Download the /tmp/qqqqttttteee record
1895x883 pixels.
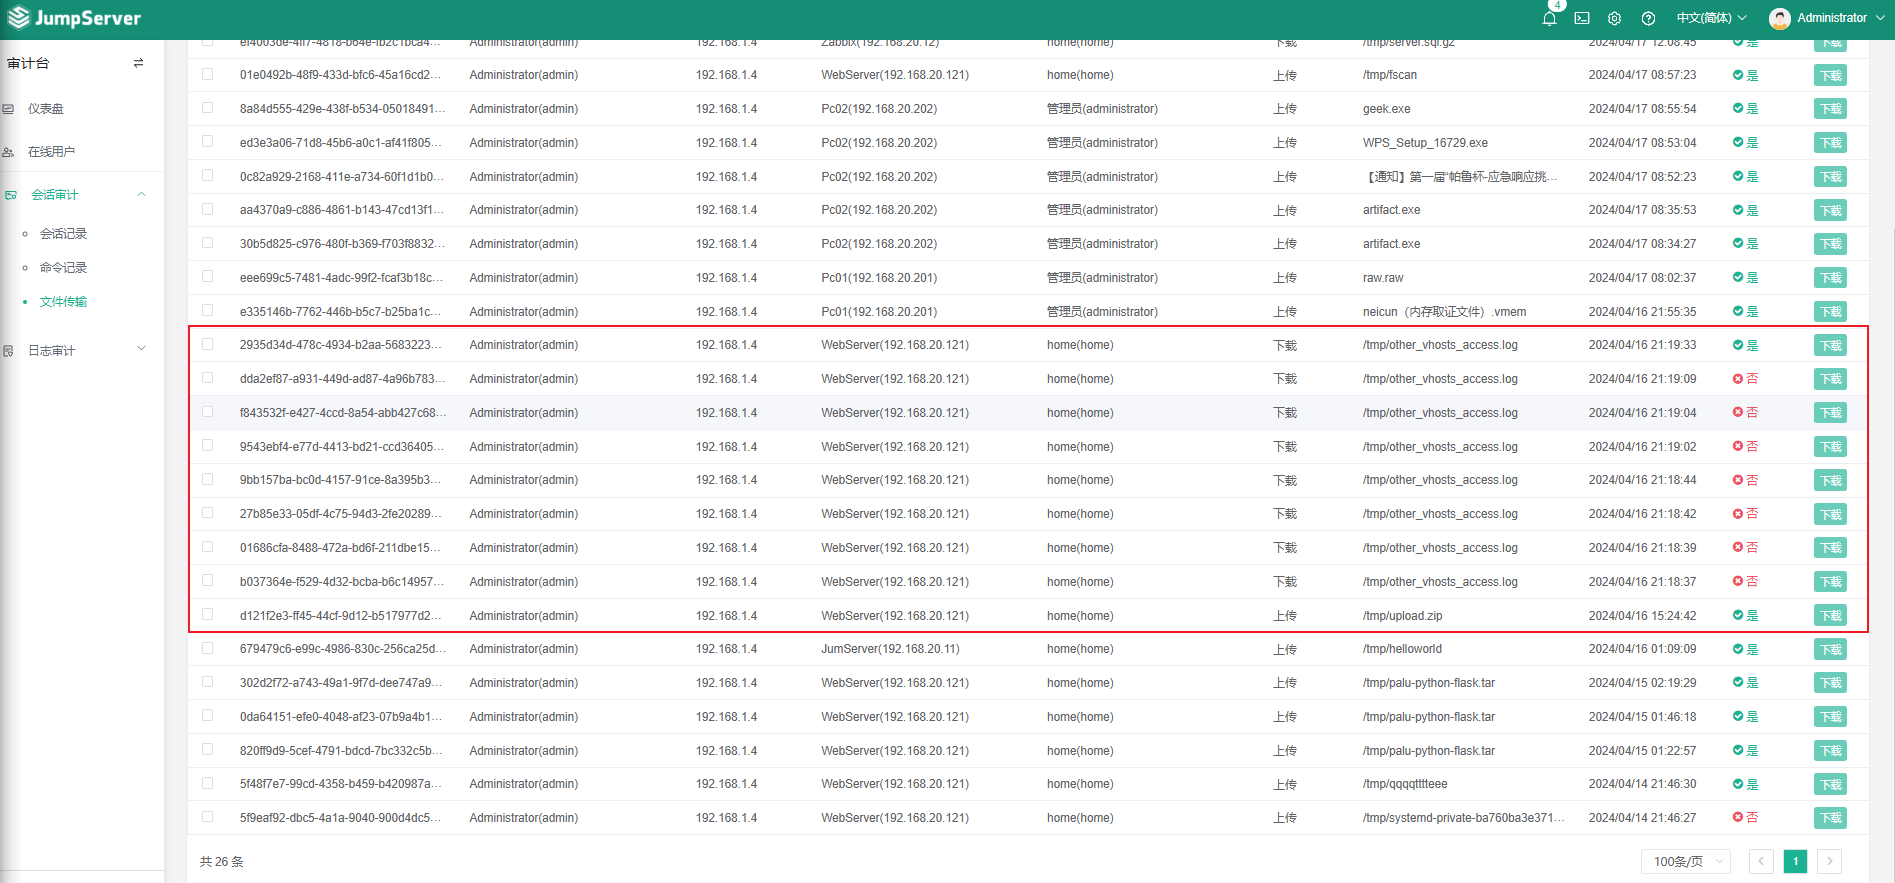point(1830,785)
